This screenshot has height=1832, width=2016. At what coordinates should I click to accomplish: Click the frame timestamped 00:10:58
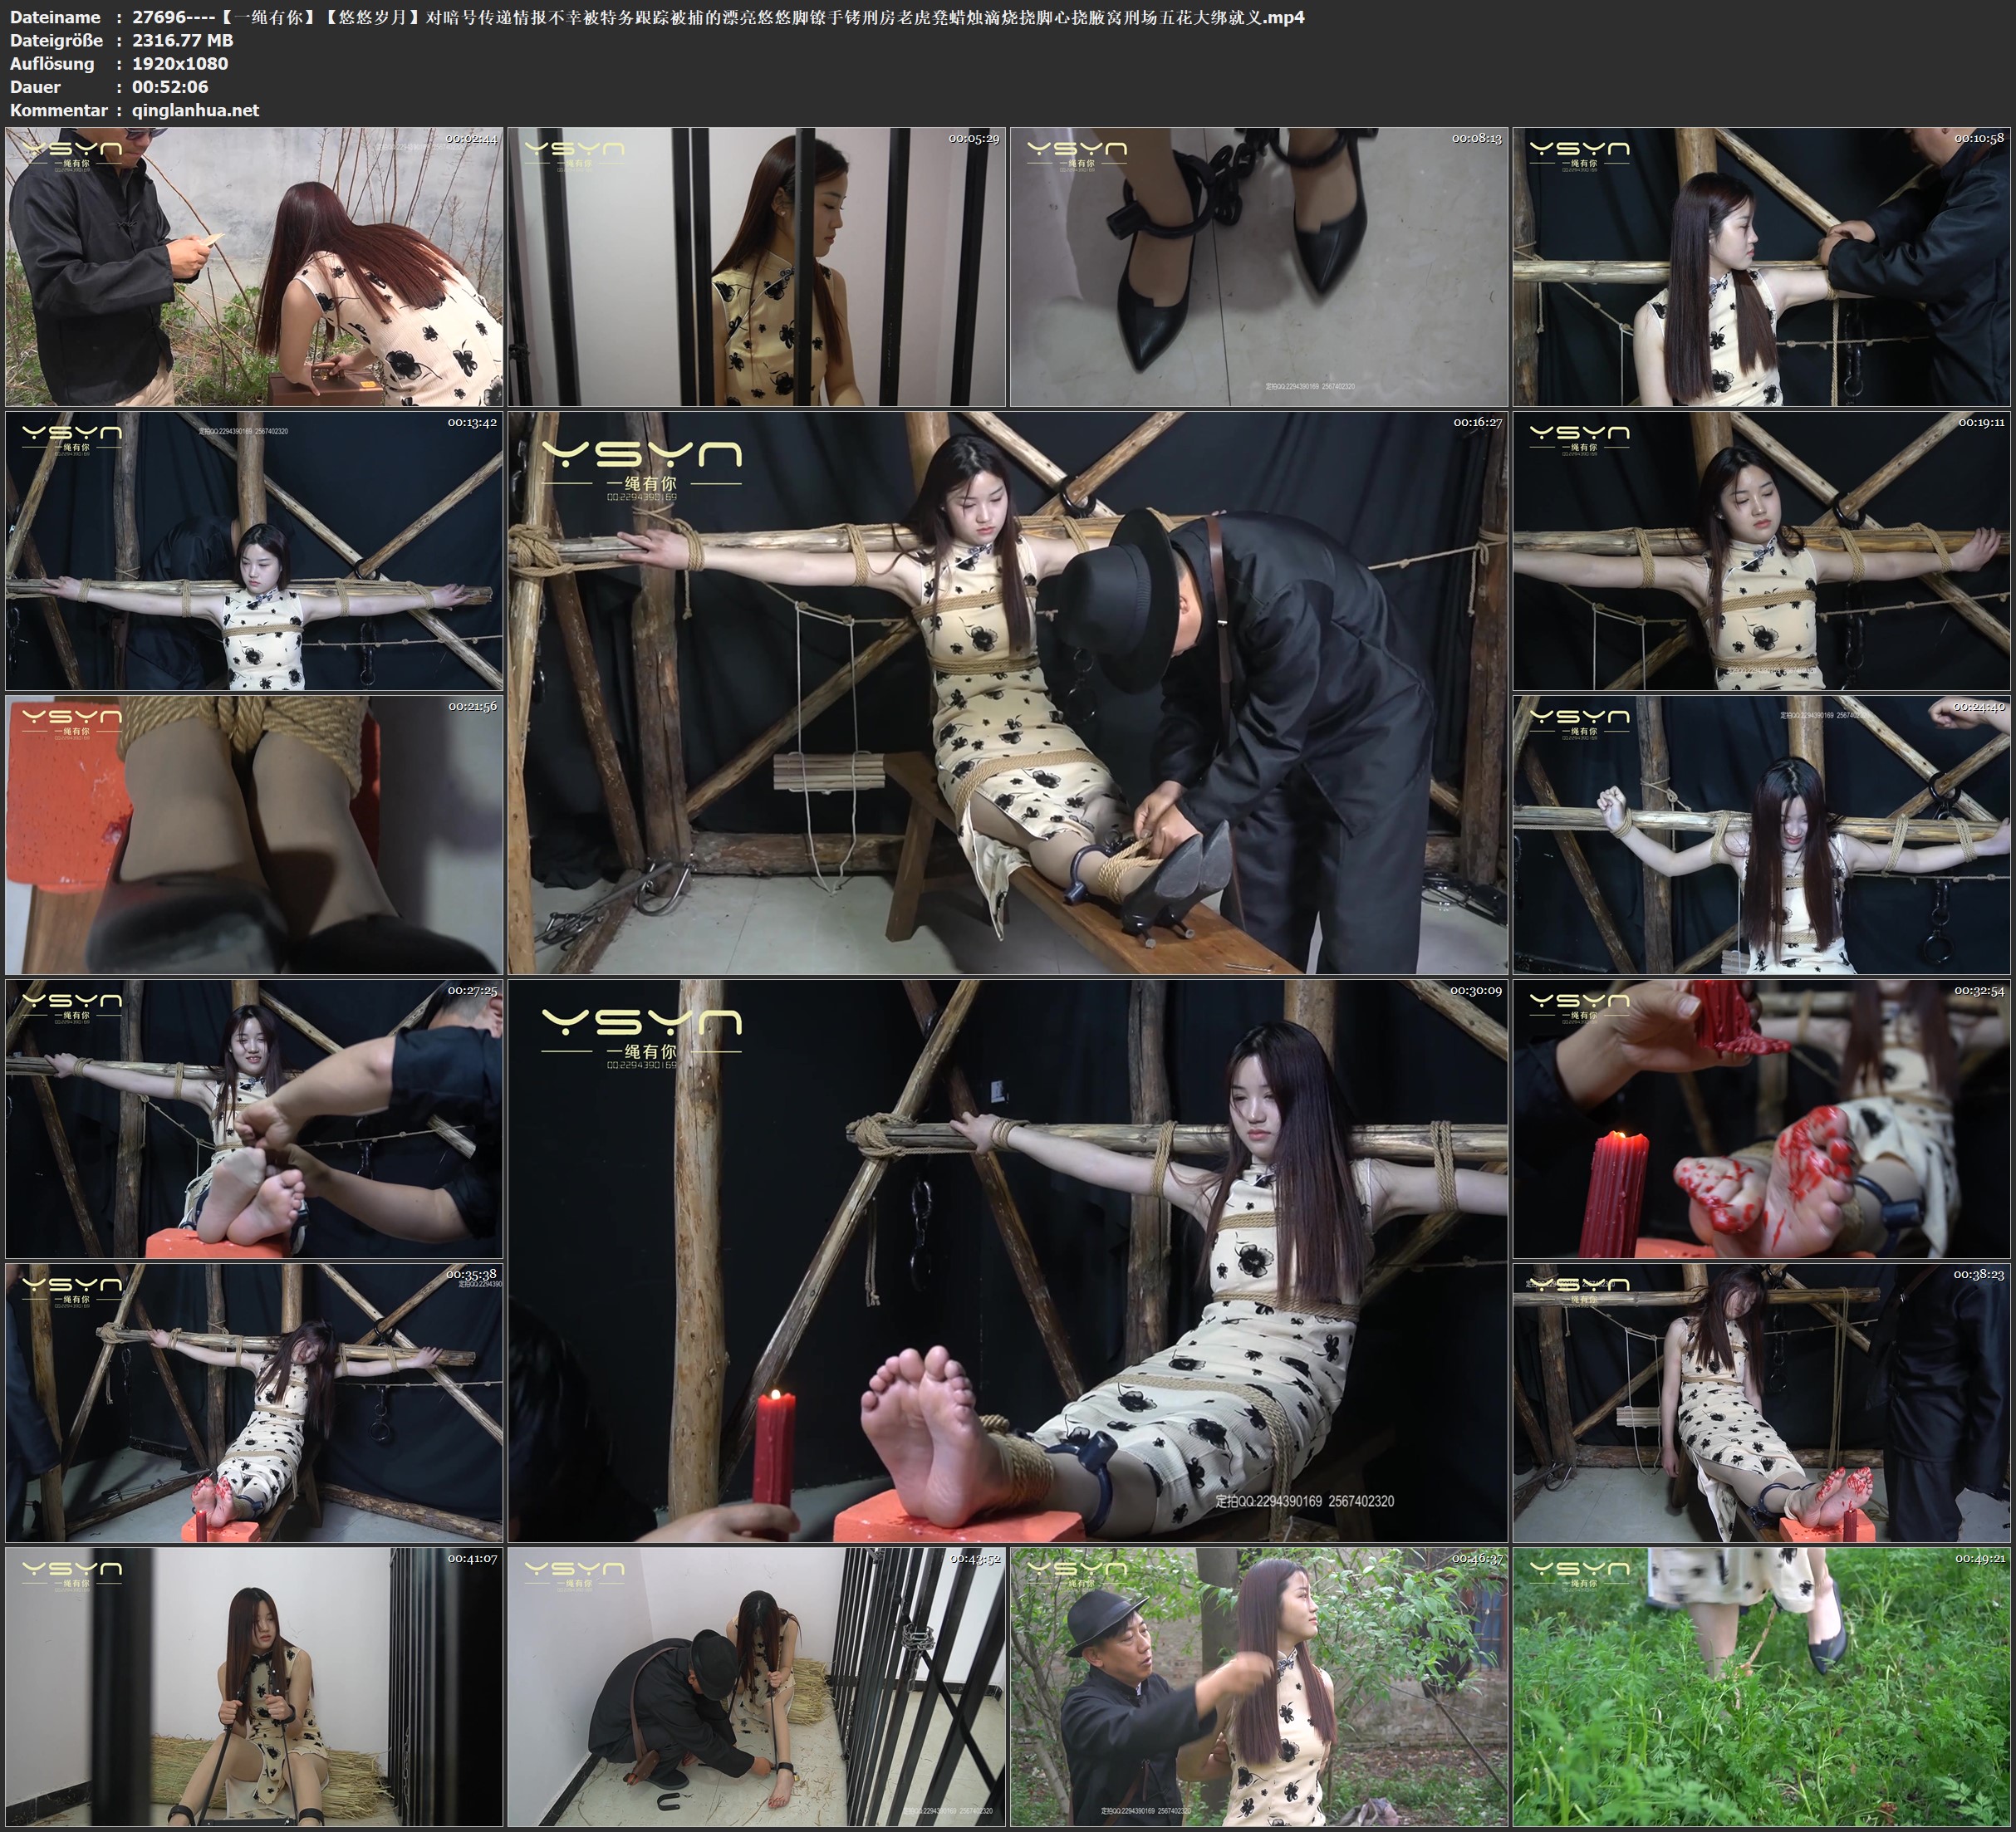(x=1761, y=266)
